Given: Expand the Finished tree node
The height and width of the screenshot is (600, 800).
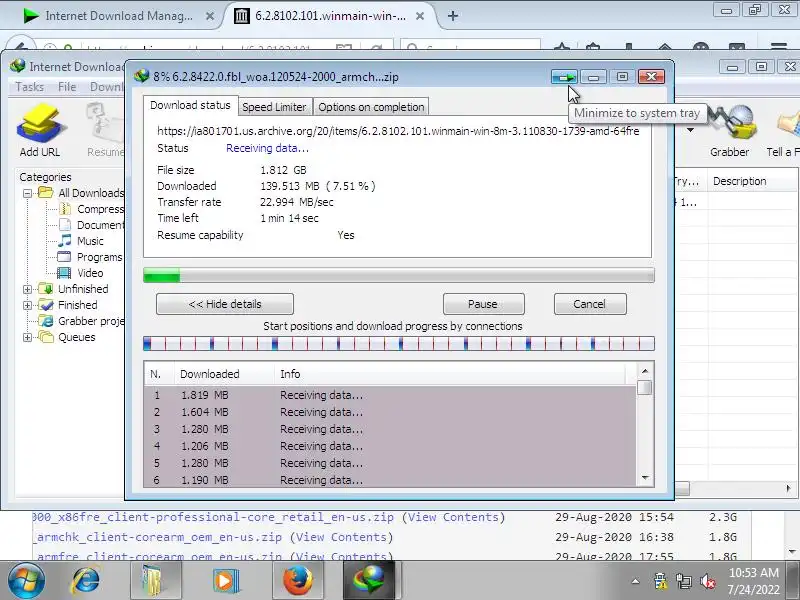Looking at the screenshot, I should [28, 305].
